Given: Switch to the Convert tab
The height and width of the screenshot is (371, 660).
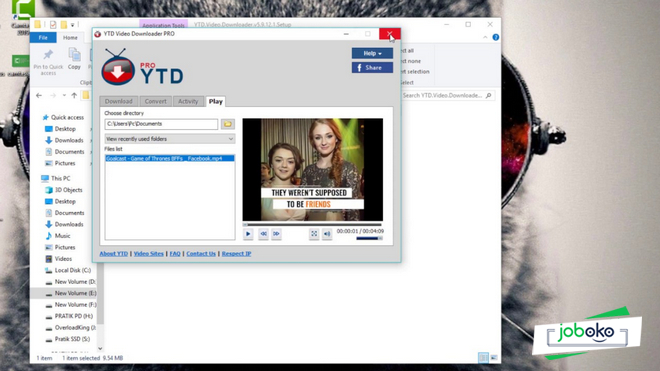Looking at the screenshot, I should [155, 101].
